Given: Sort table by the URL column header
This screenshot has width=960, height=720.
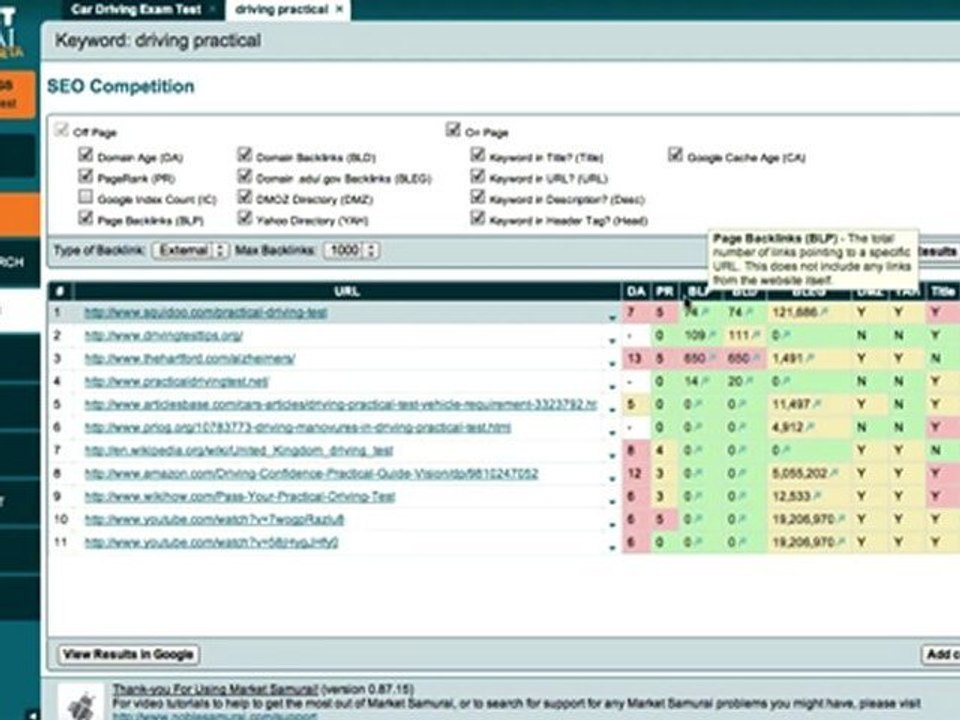Looking at the screenshot, I should pos(347,291).
